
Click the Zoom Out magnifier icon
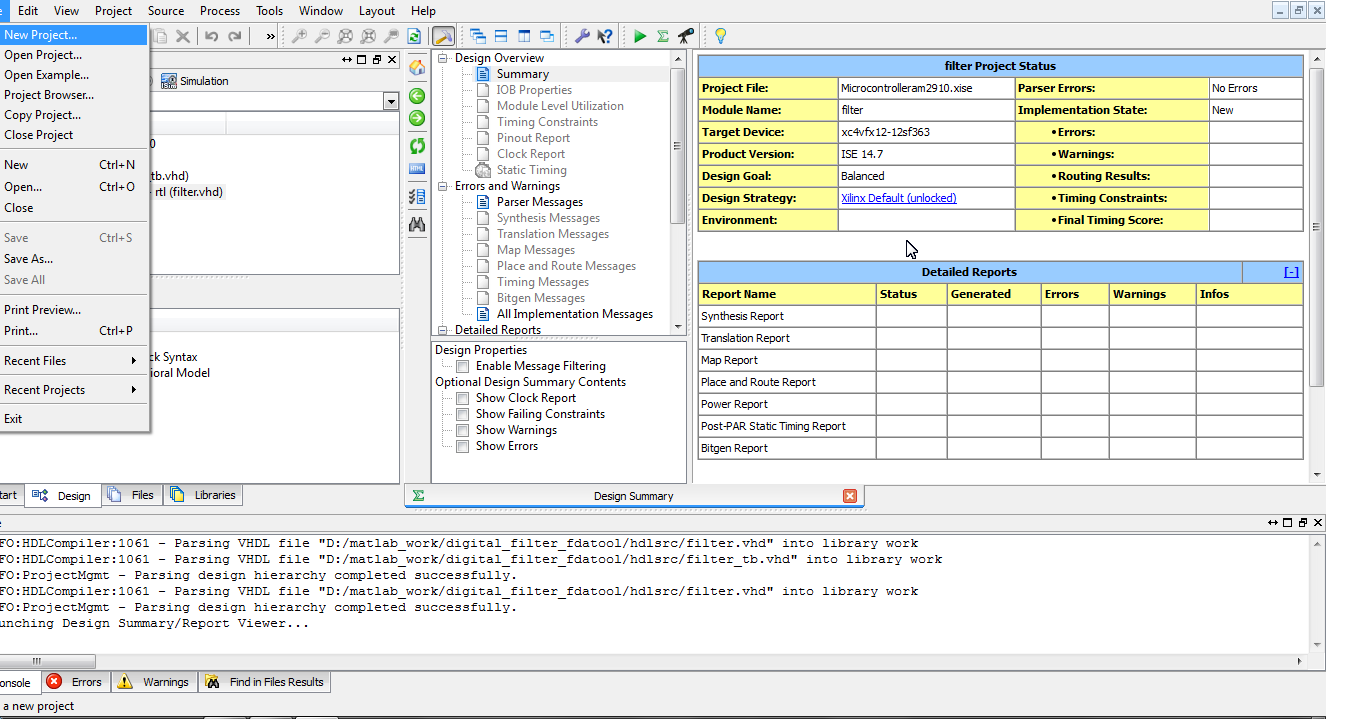(x=322, y=36)
